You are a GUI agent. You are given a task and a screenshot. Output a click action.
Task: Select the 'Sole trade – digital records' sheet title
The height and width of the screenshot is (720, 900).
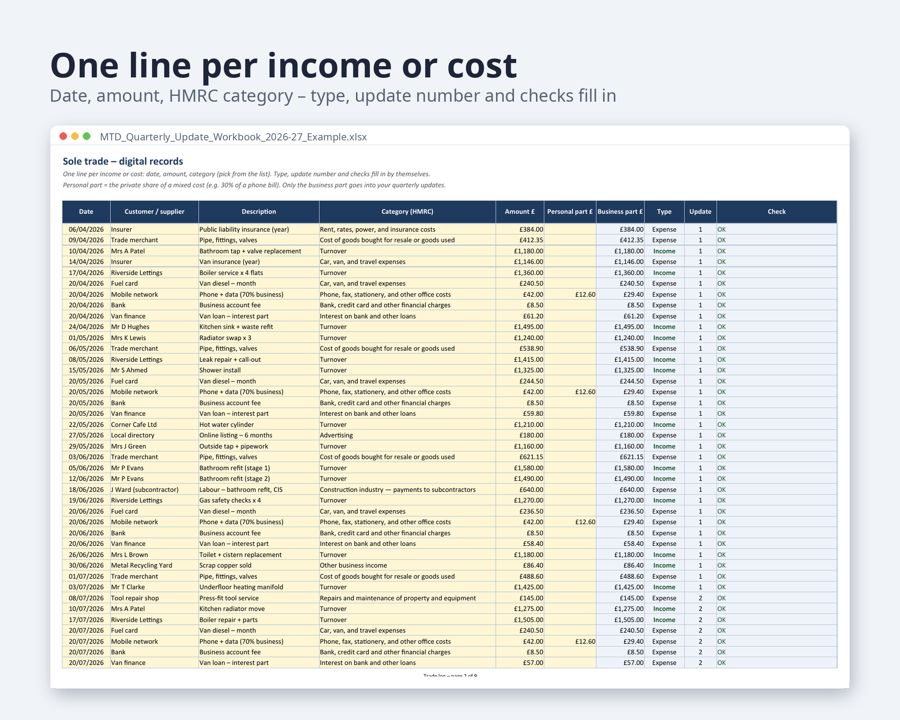click(123, 161)
